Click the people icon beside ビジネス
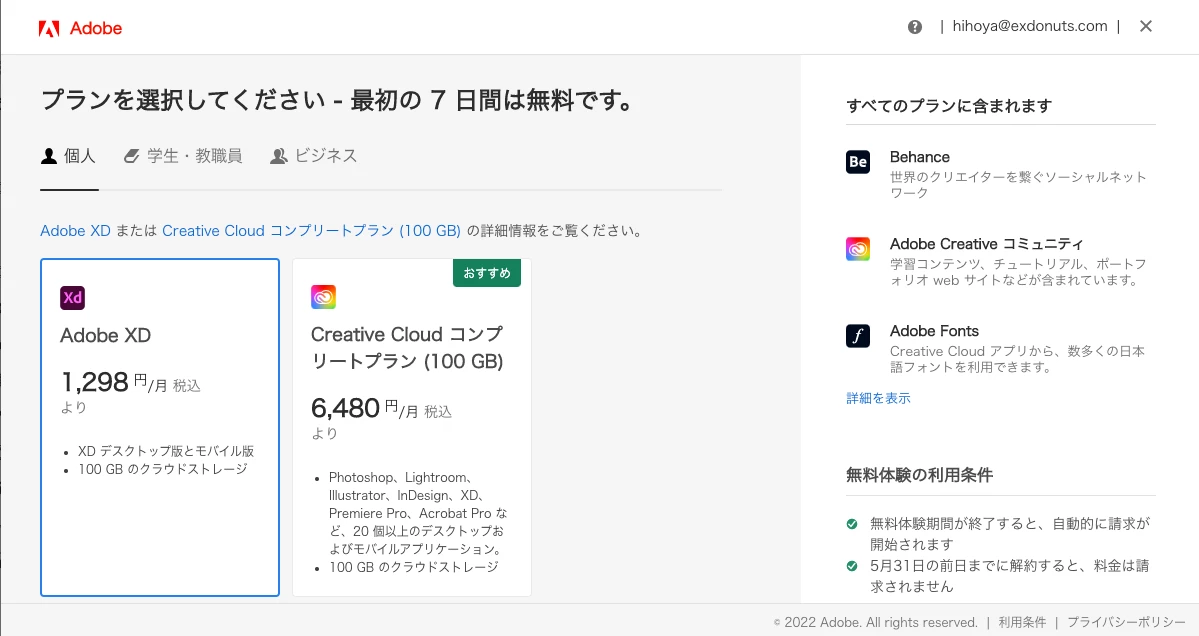Image resolution: width=1199 pixels, height=636 pixels. point(278,156)
